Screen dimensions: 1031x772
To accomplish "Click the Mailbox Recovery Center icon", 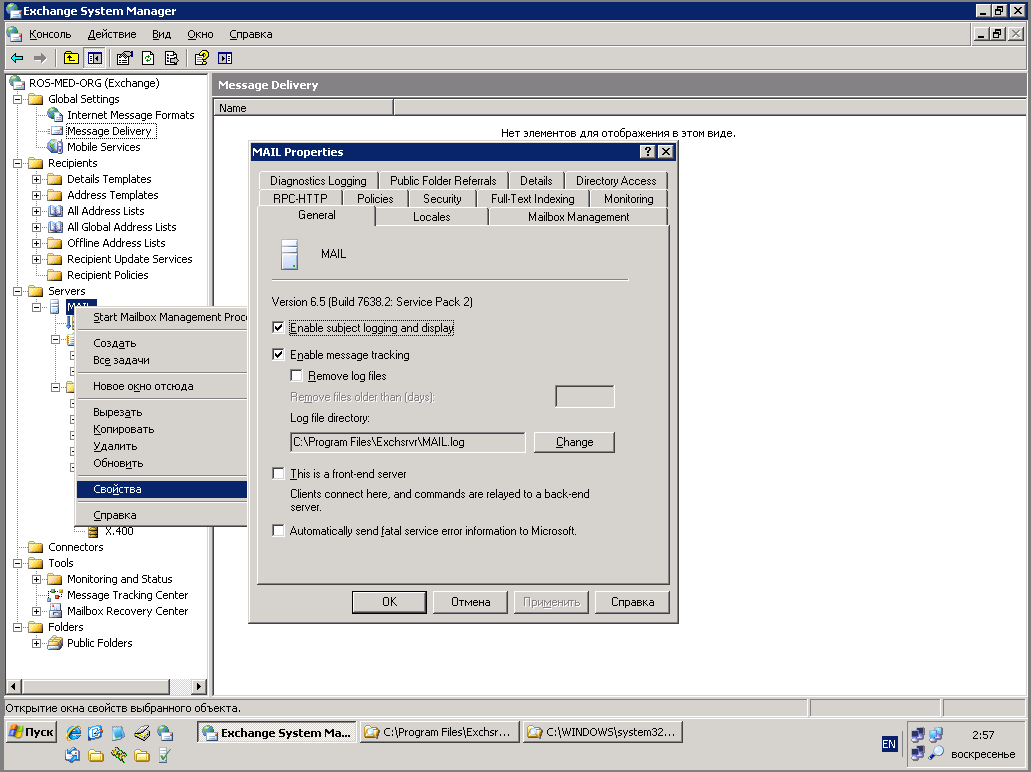I will 55,611.
